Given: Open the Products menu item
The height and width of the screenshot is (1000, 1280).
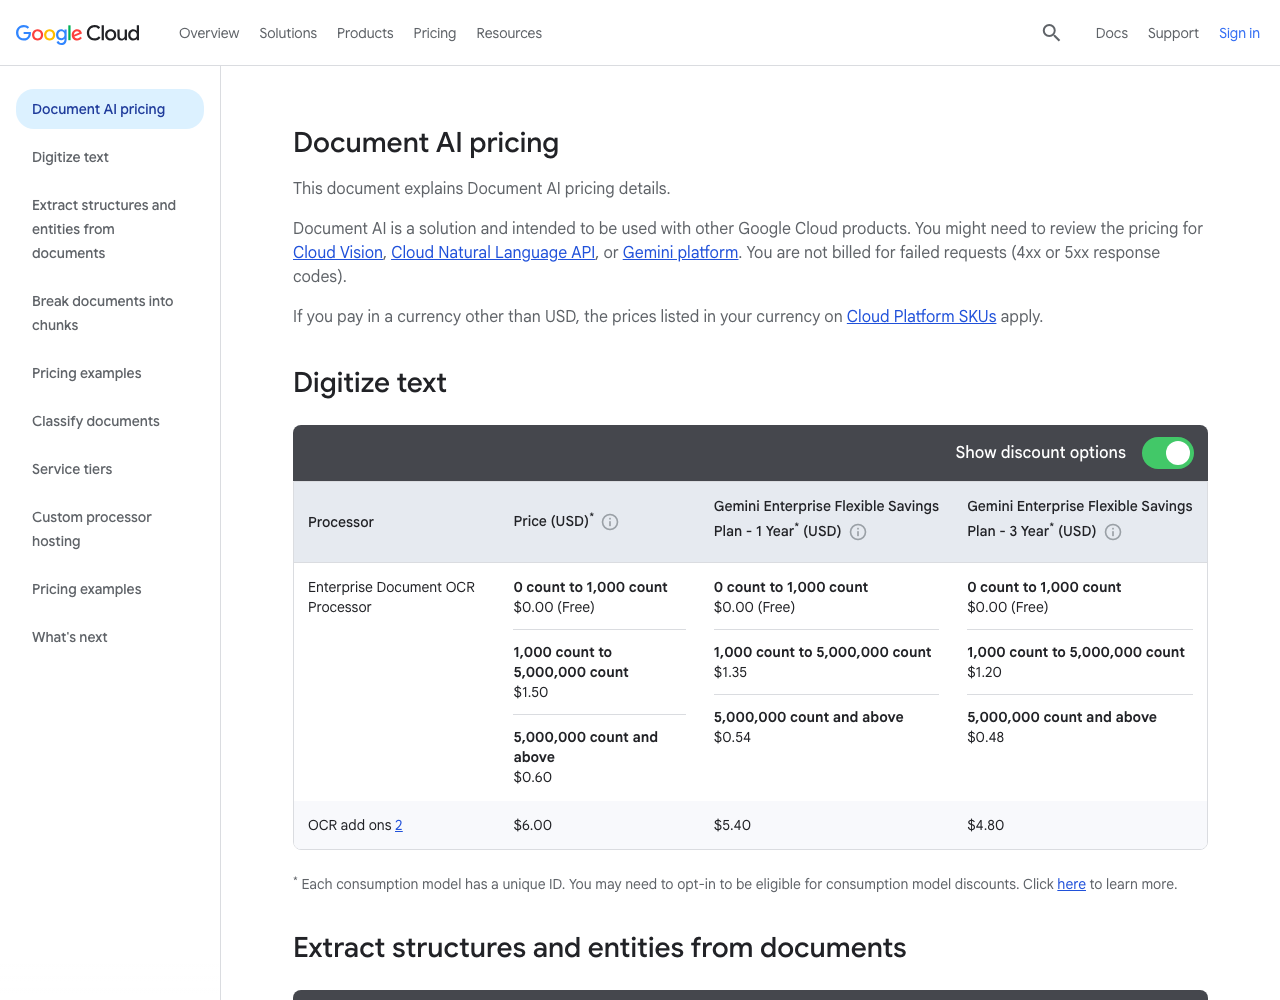Looking at the screenshot, I should (x=365, y=33).
